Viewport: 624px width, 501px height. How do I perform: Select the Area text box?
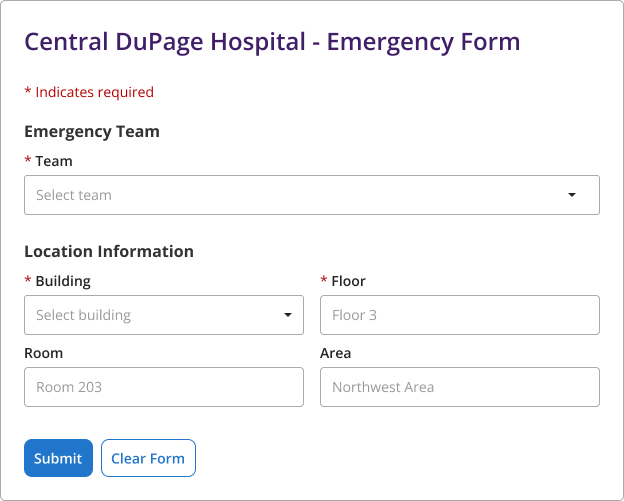tap(459, 387)
